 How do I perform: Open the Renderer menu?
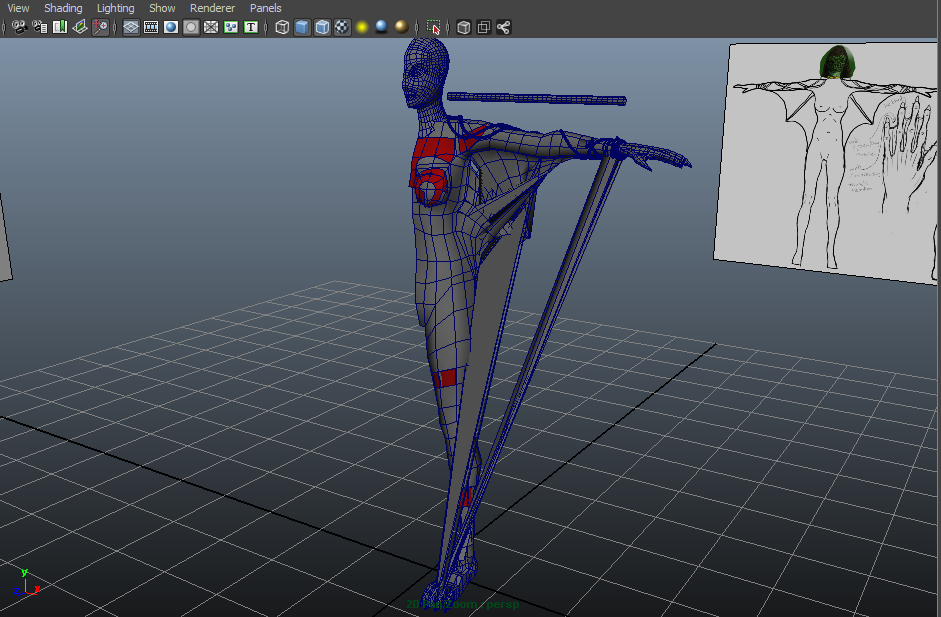[212, 8]
